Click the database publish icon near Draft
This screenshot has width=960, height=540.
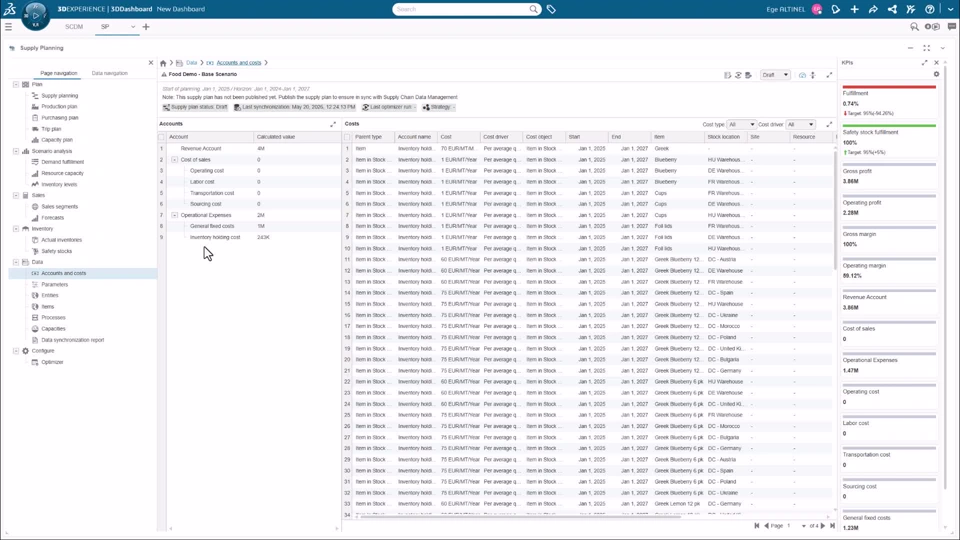point(748,75)
